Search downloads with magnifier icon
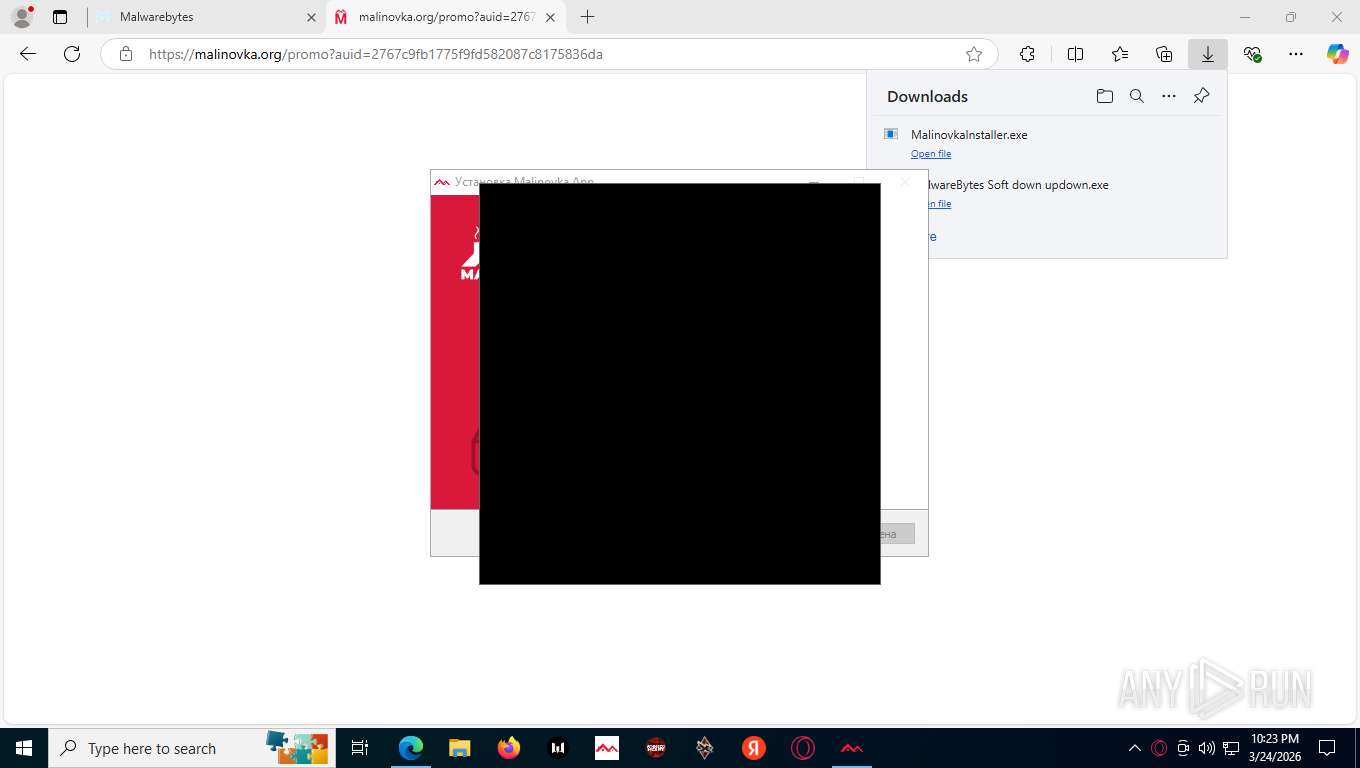The image size is (1360, 768). click(x=1137, y=96)
